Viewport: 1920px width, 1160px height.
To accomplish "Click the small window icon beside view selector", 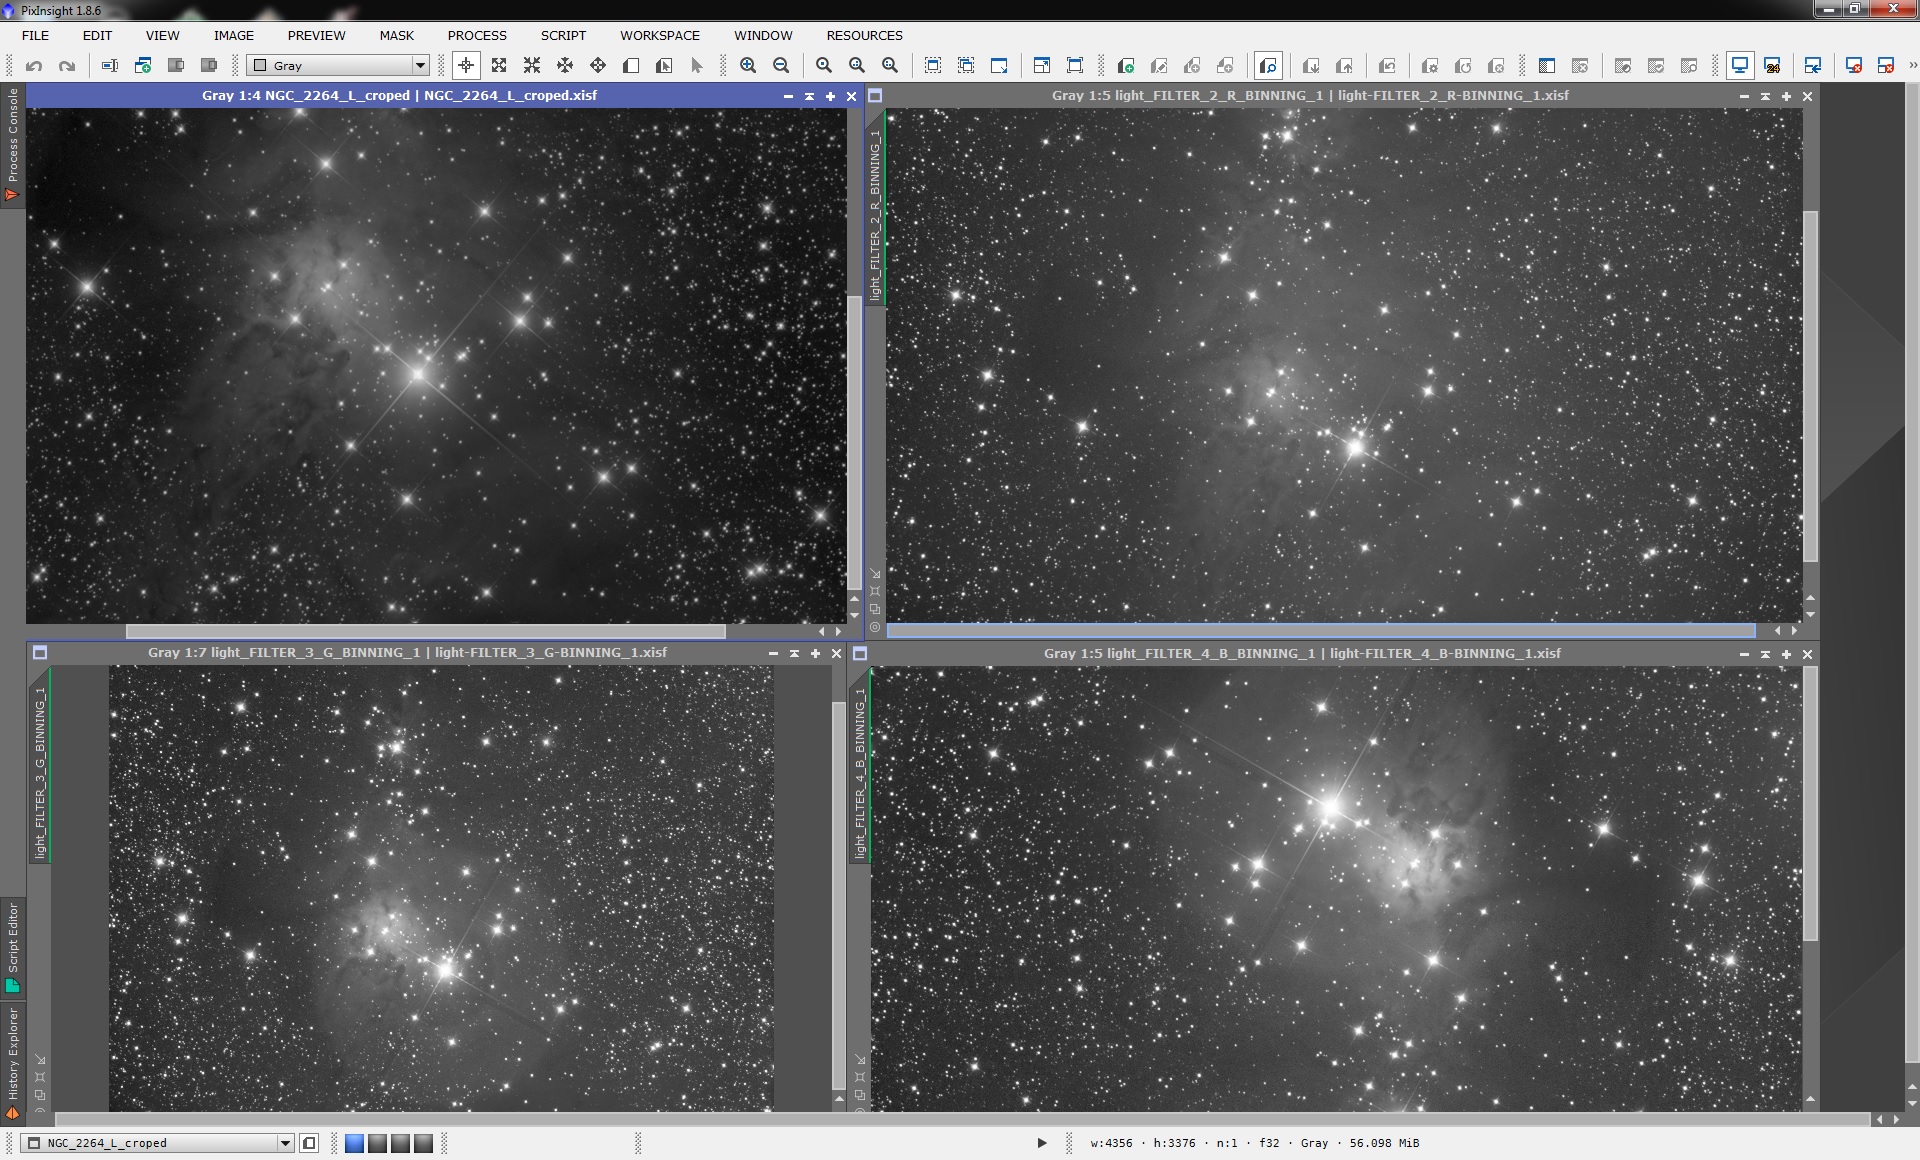I will pyautogui.click(x=309, y=1143).
